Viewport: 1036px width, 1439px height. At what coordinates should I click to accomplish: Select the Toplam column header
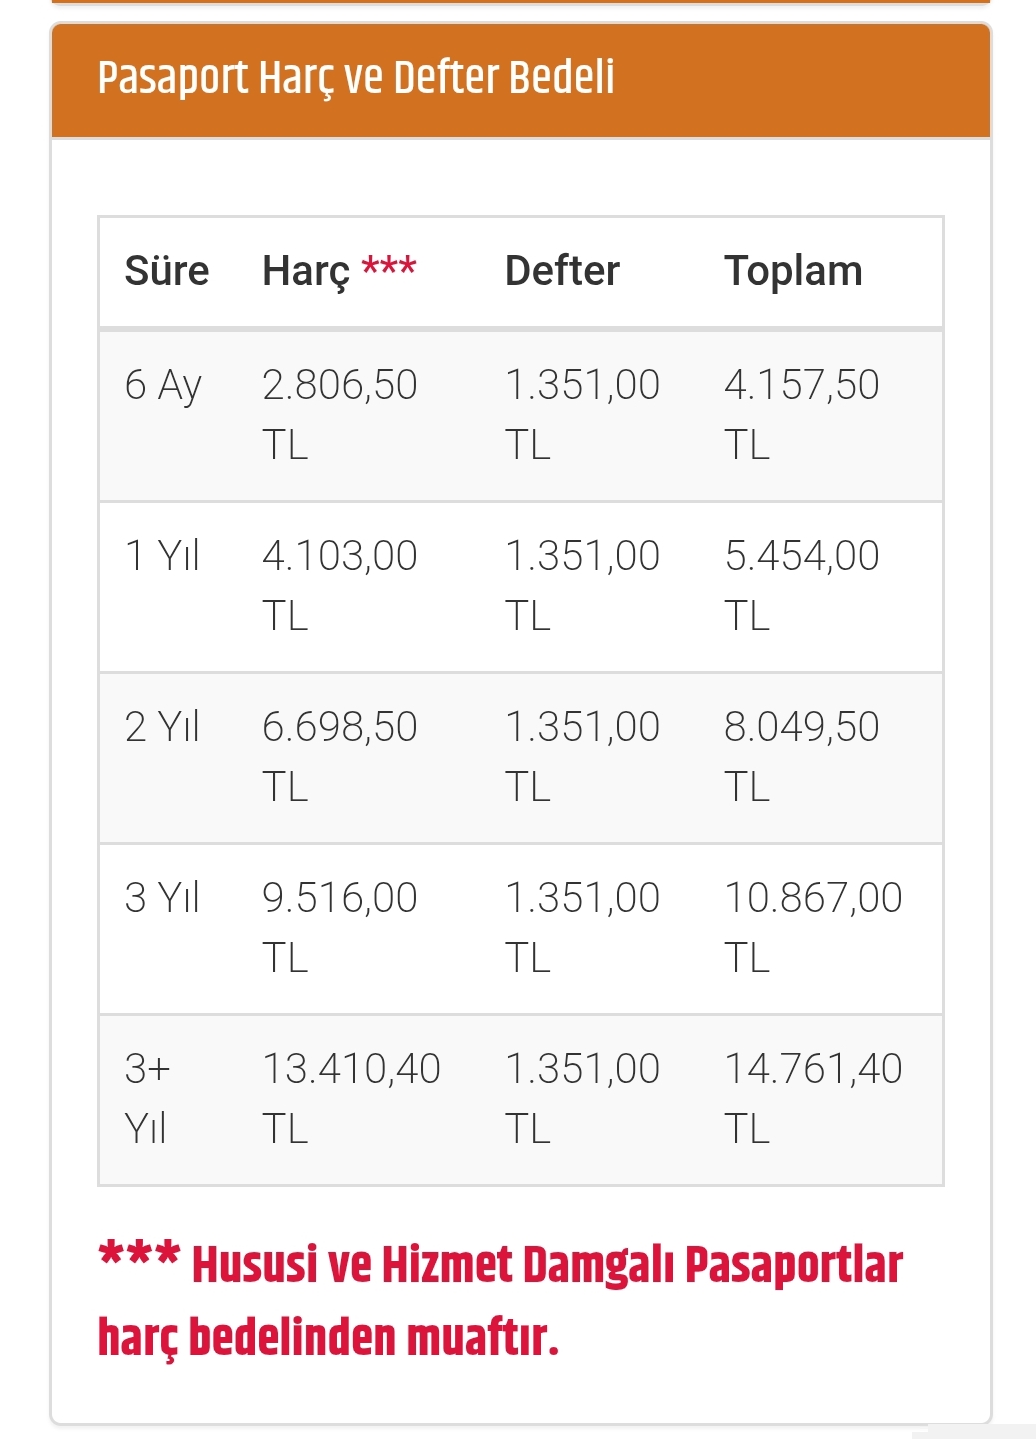click(x=793, y=272)
